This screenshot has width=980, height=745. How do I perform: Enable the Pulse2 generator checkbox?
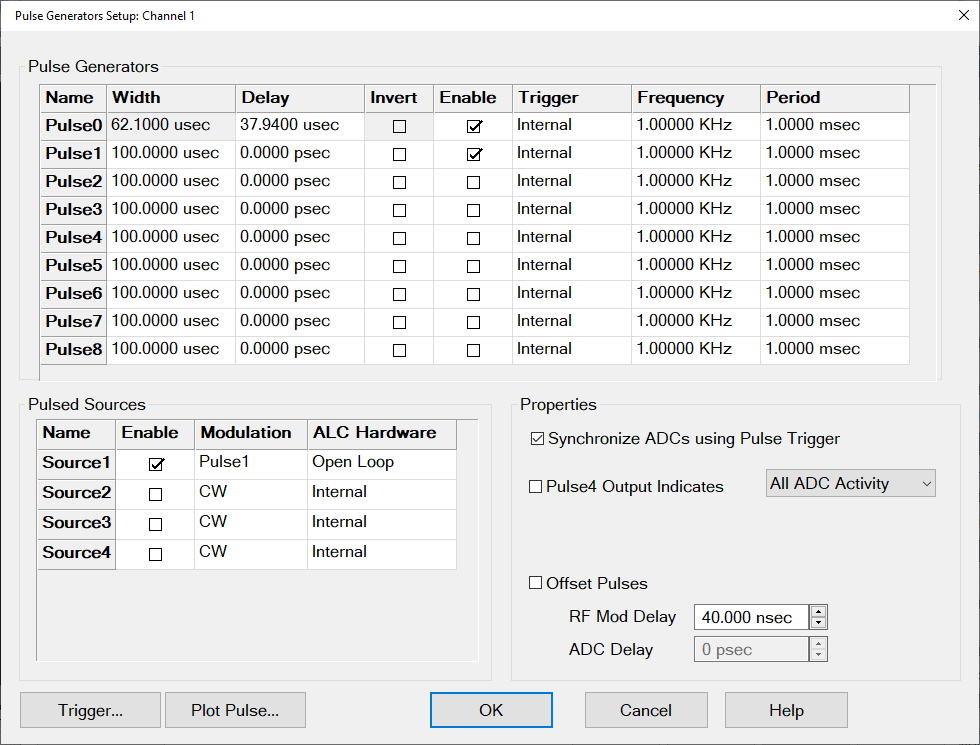tap(474, 183)
